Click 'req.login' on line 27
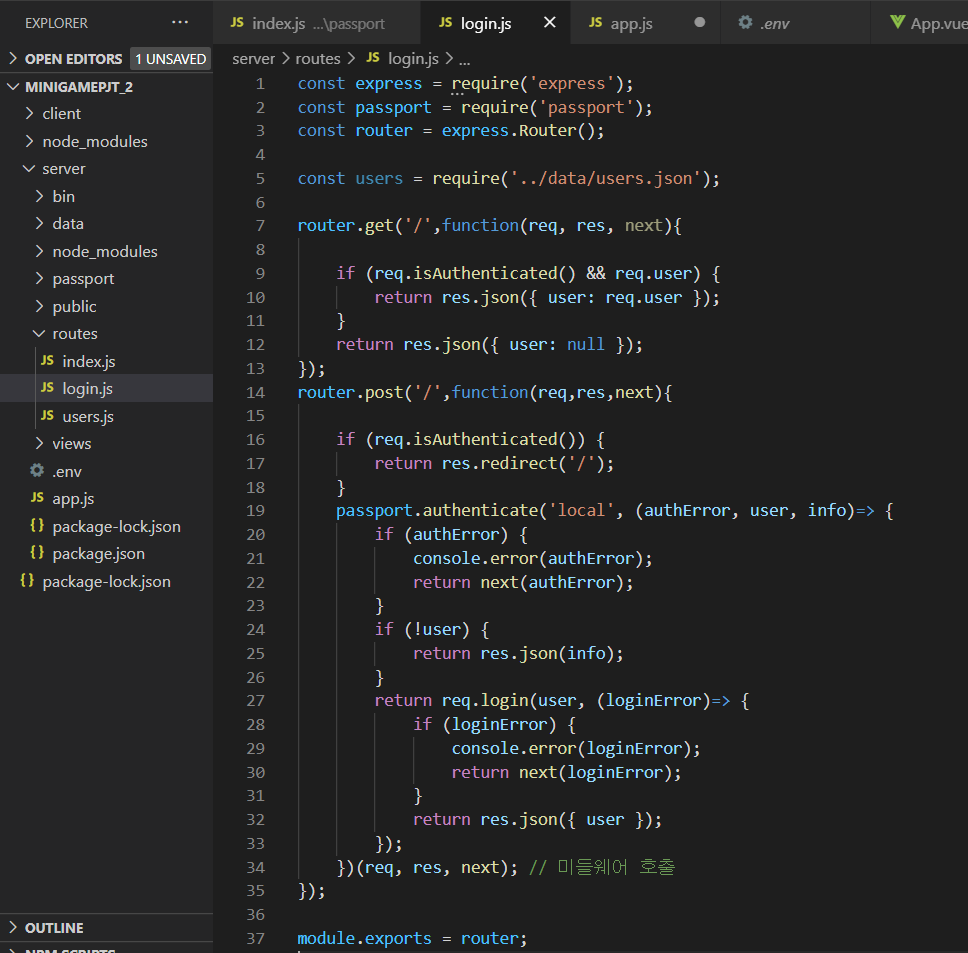968x953 pixels. click(485, 700)
